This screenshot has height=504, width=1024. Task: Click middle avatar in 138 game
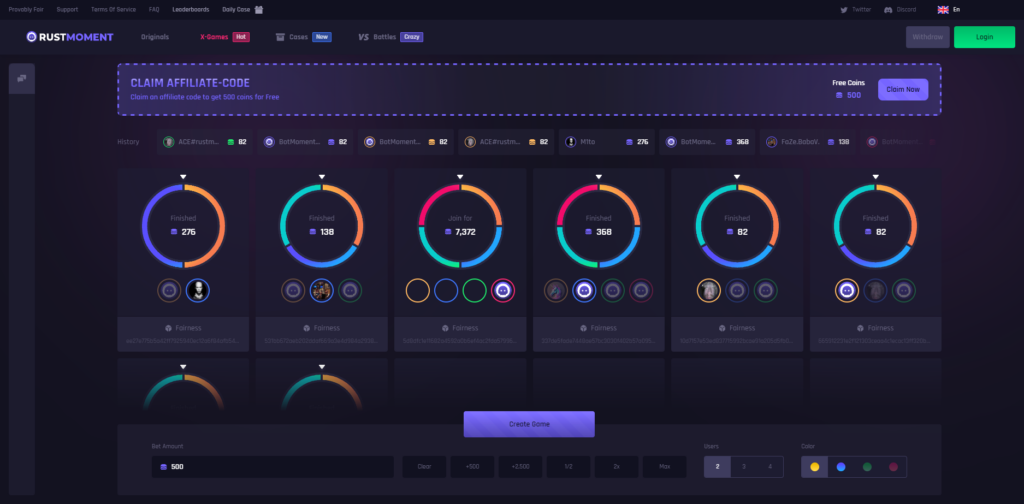point(321,291)
